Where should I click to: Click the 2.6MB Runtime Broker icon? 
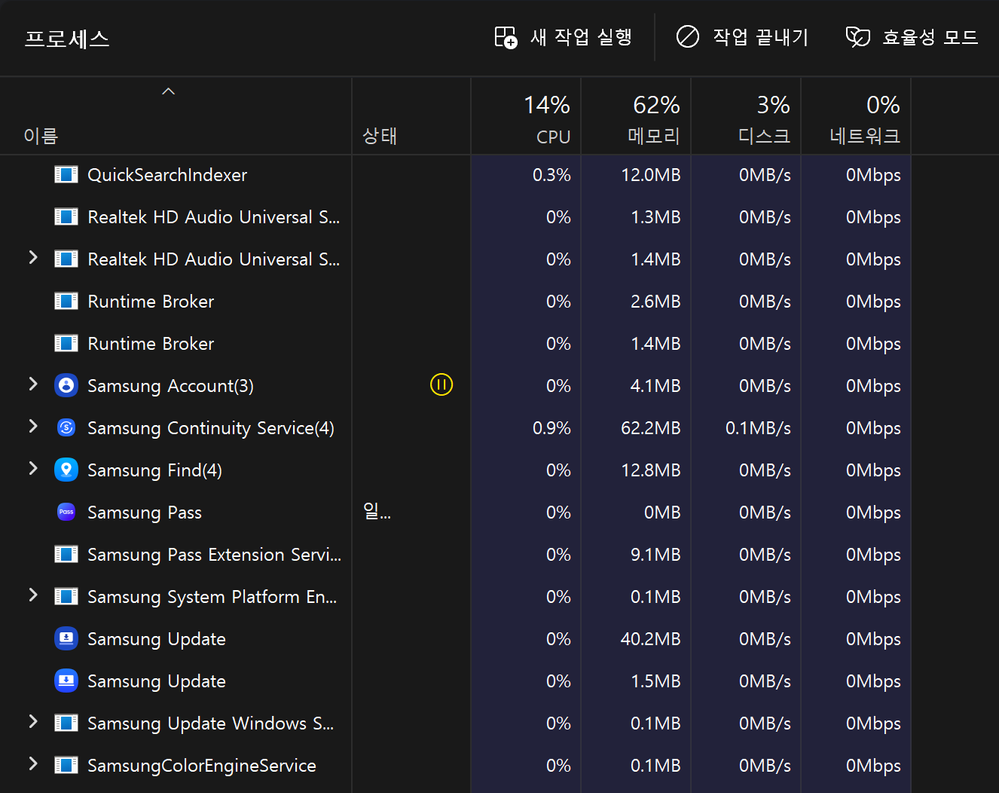click(66, 301)
